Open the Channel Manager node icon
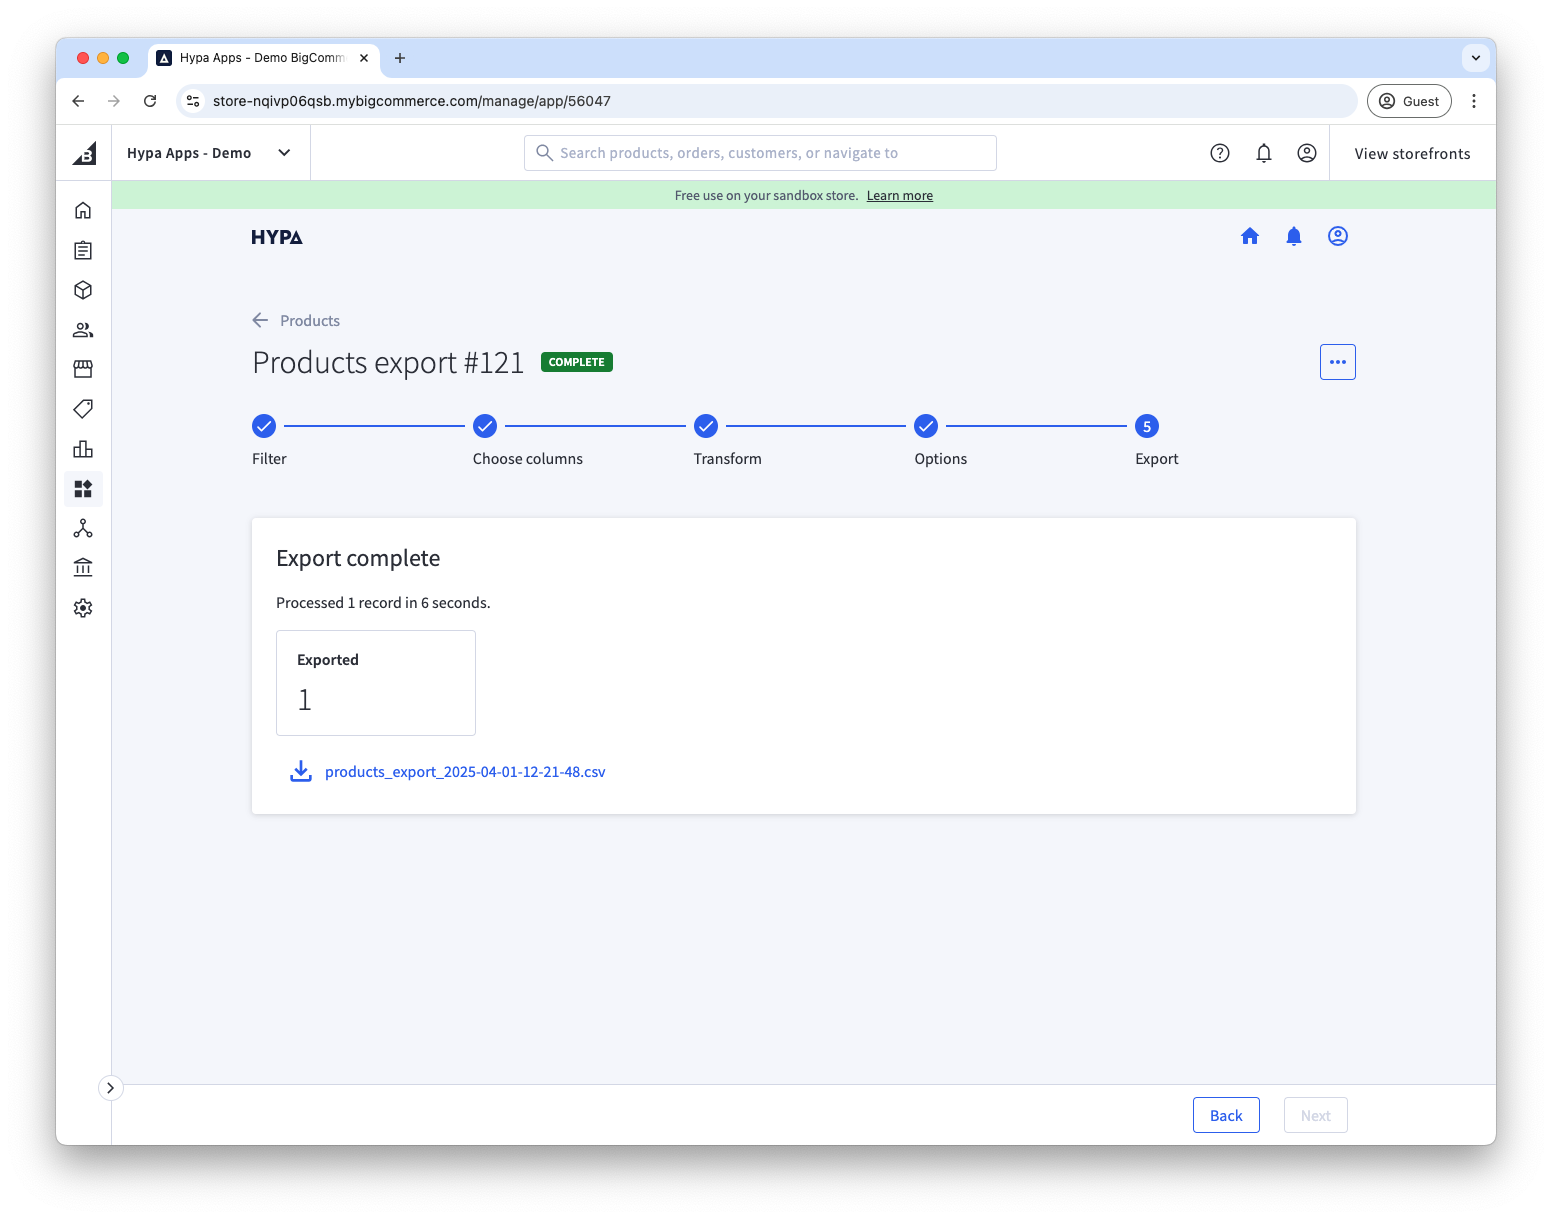The image size is (1552, 1219). click(x=83, y=528)
